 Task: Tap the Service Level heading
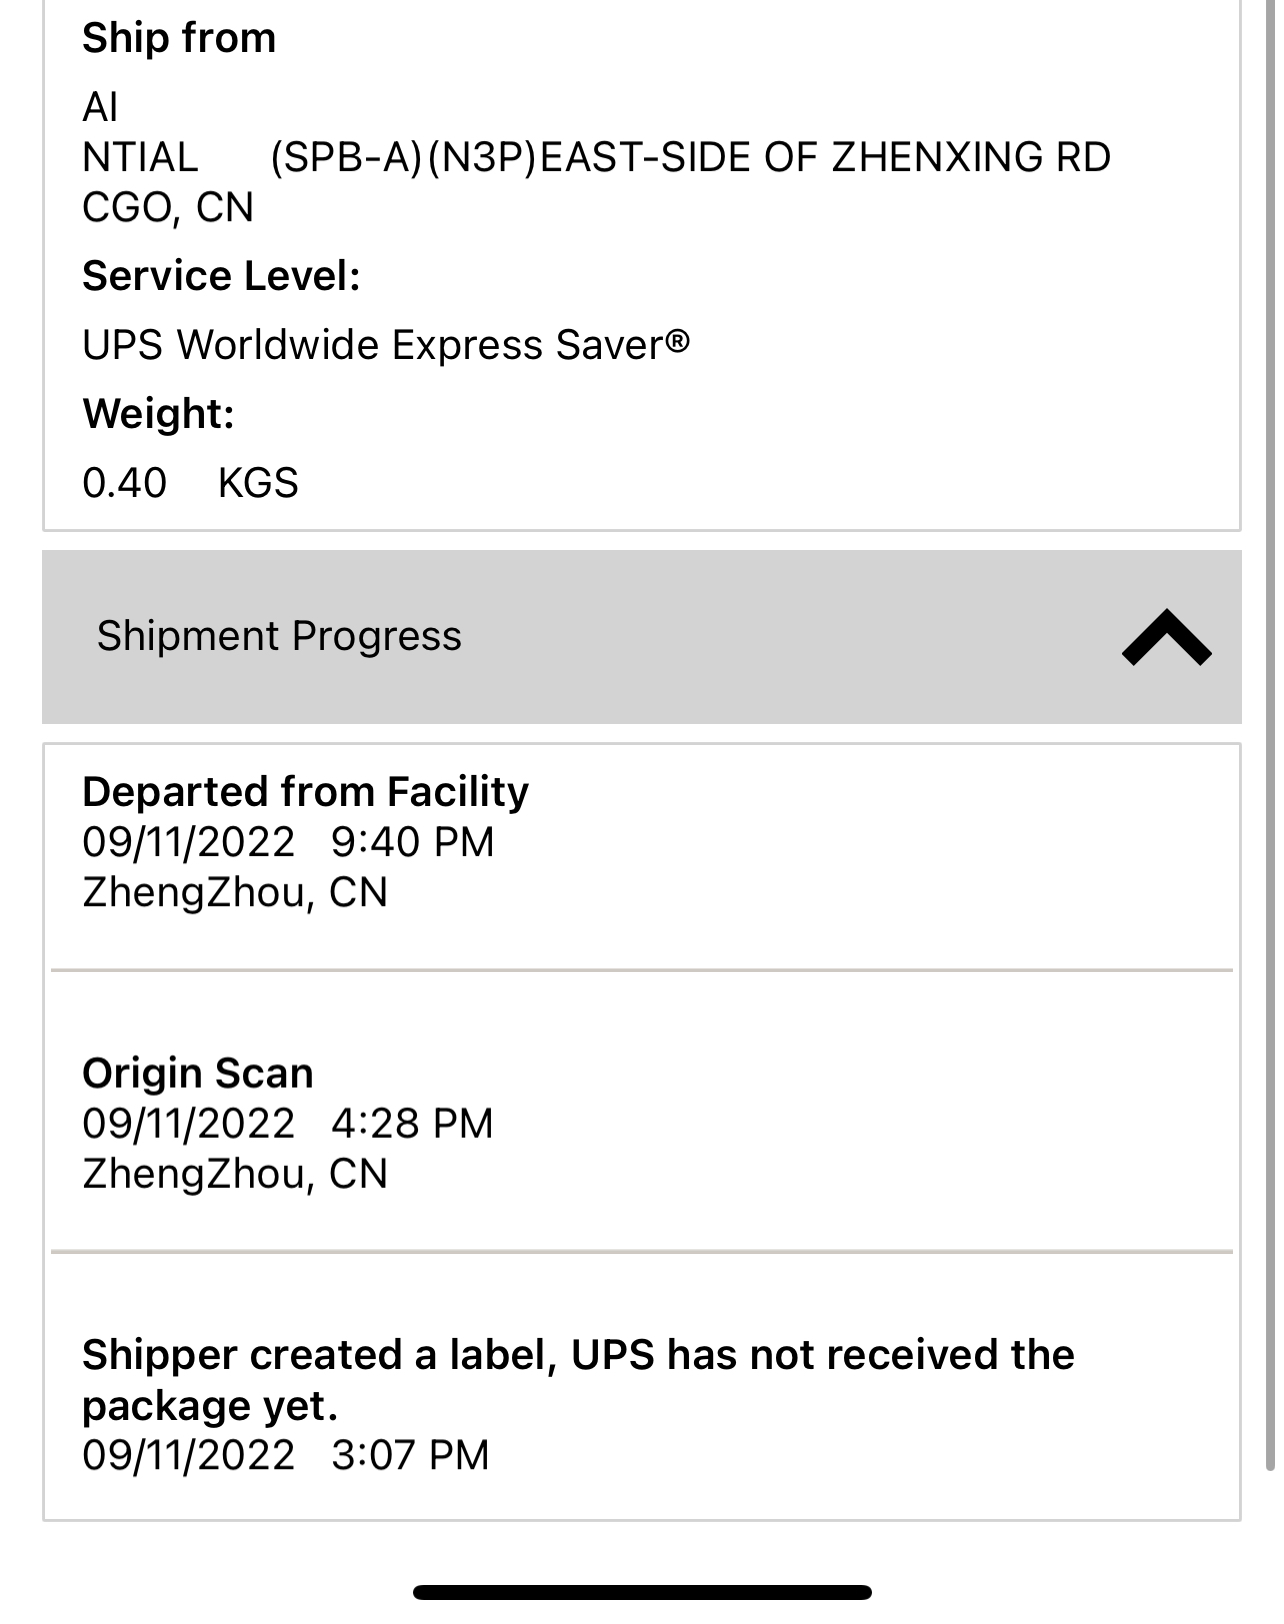221,276
